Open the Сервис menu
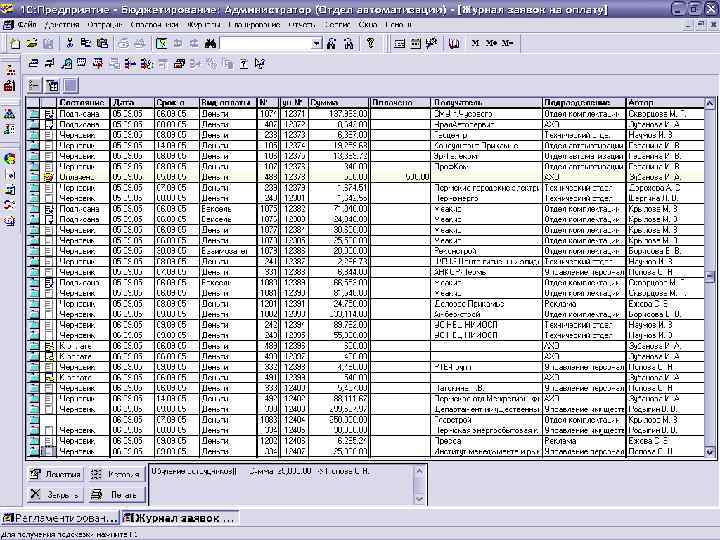Image resolution: width=720 pixels, height=540 pixels. [337, 25]
